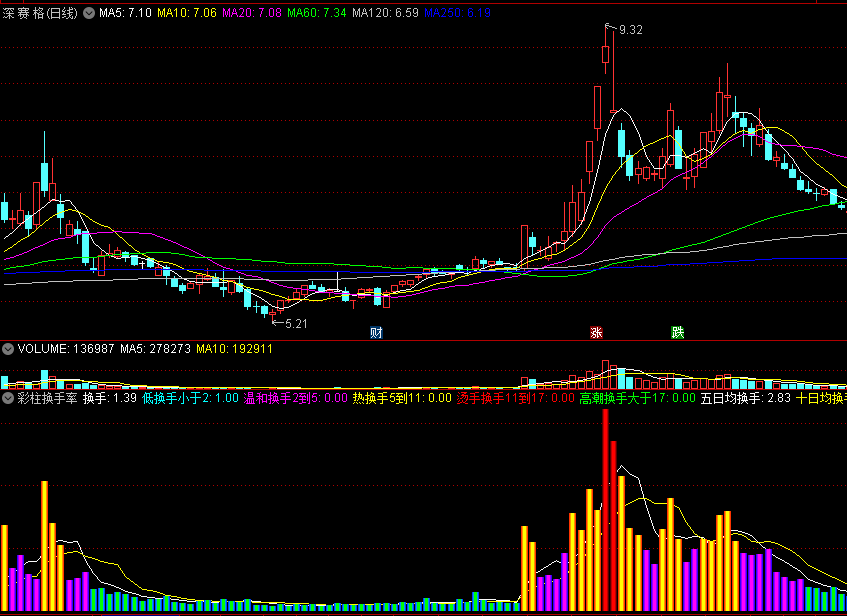Open the dropdown arrow beside 彩柱换手率
Image resolution: width=847 pixels, height=616 pixels.
click(8, 399)
